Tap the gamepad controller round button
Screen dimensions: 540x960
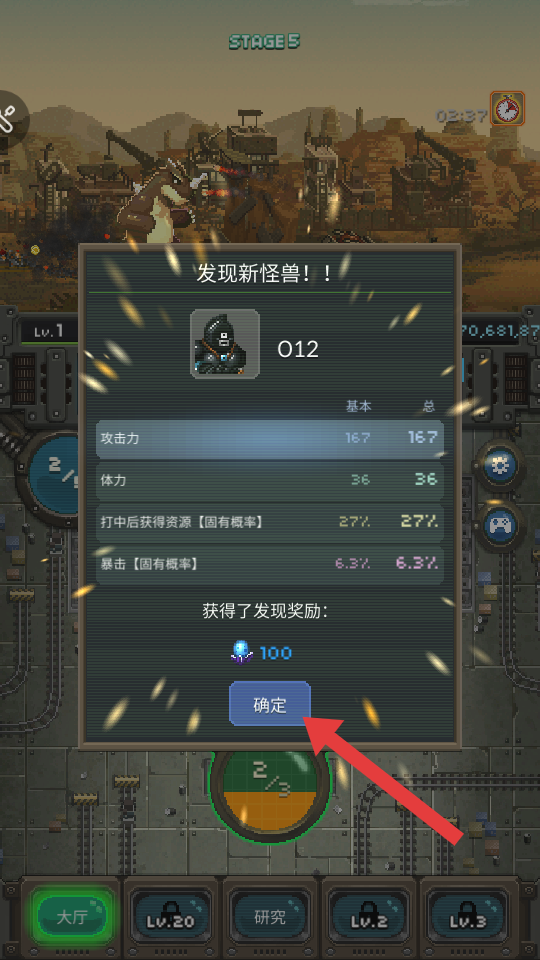500,525
